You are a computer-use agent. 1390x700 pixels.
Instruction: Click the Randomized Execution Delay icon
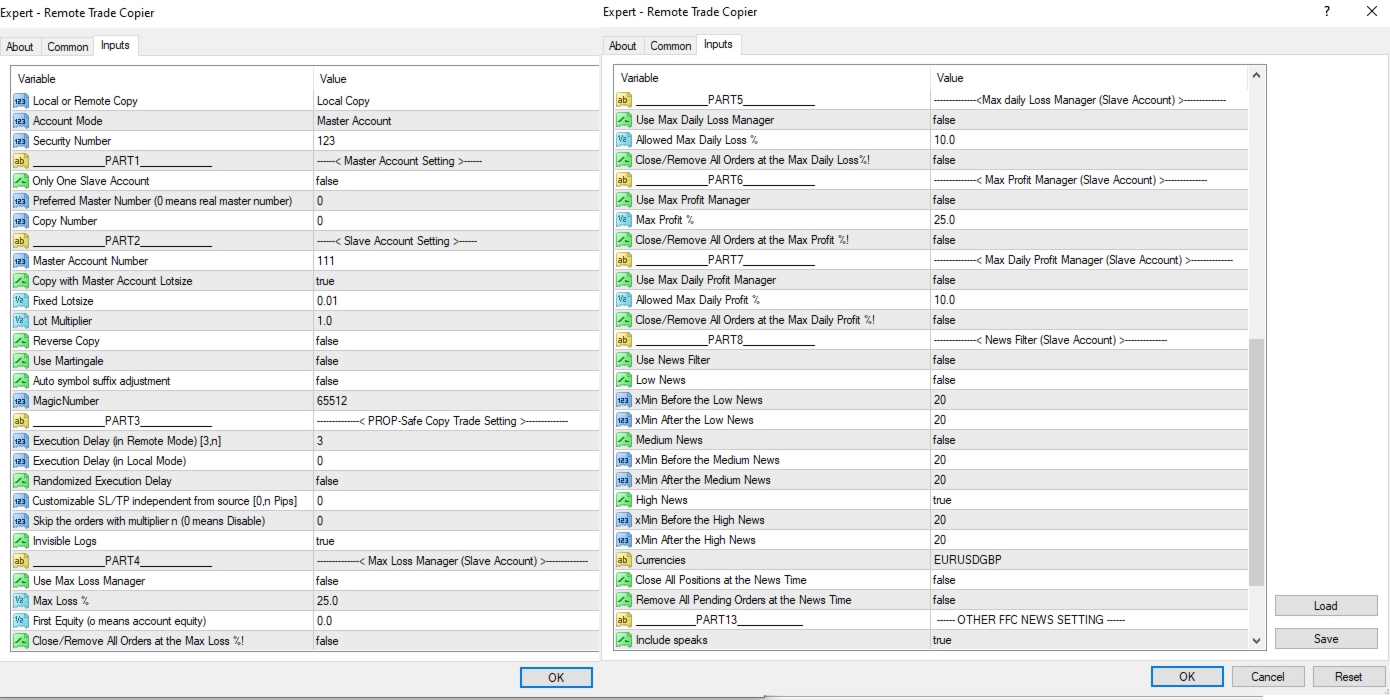(21, 481)
